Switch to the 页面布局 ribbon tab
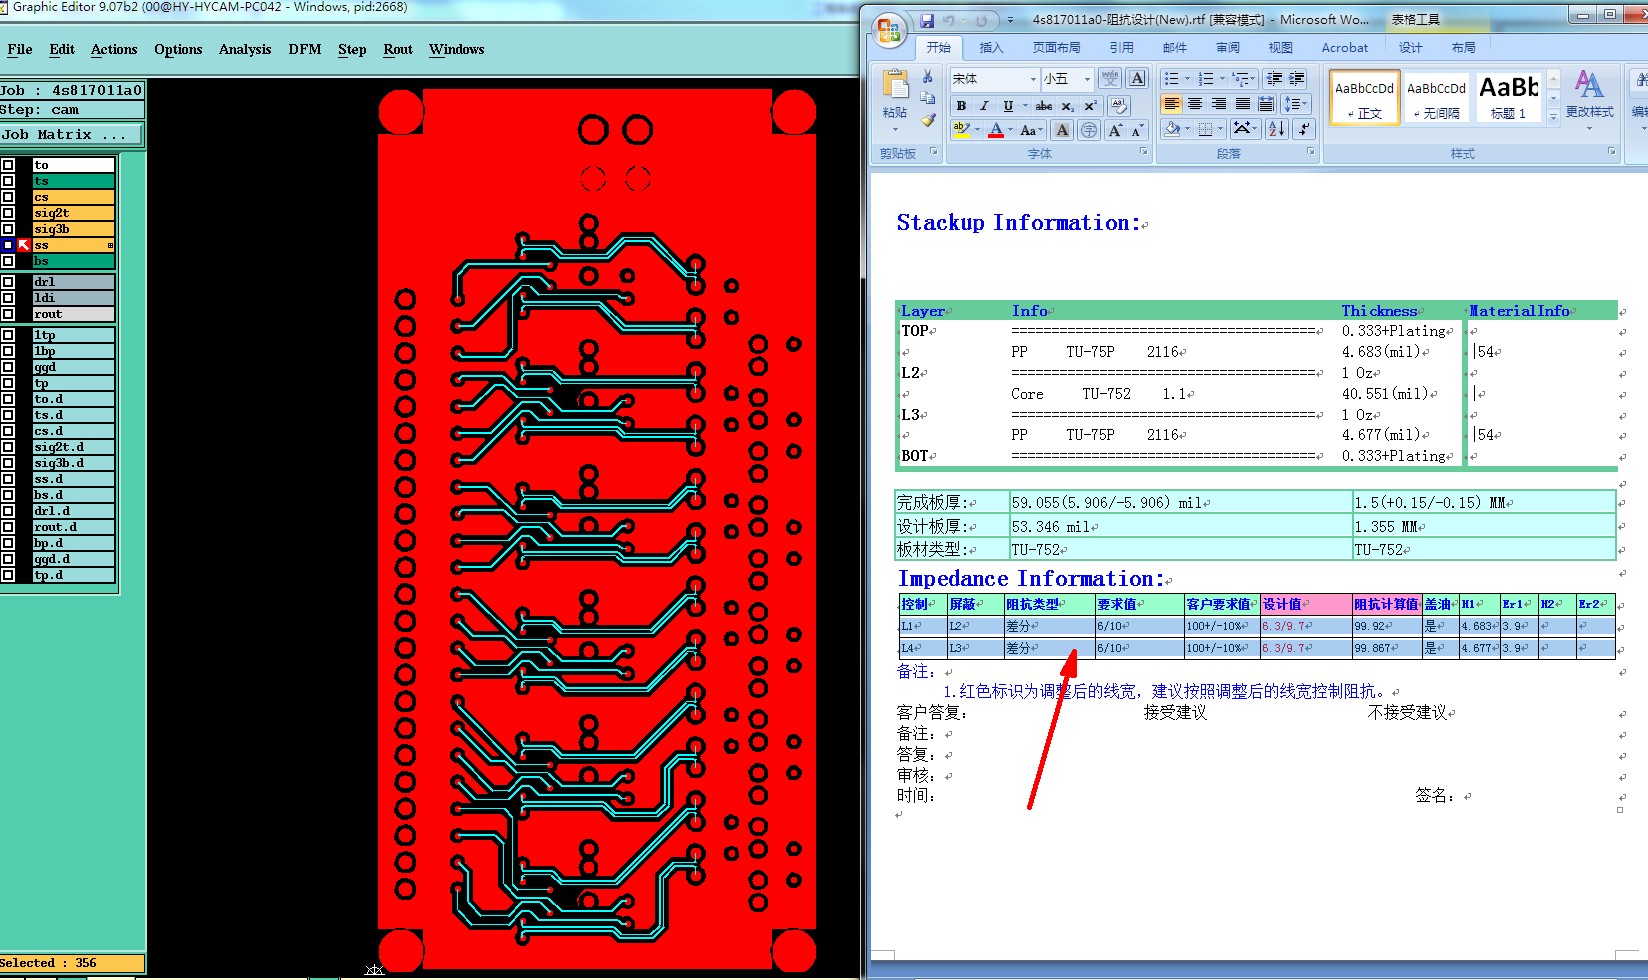The width and height of the screenshot is (1648, 980). tap(1057, 48)
